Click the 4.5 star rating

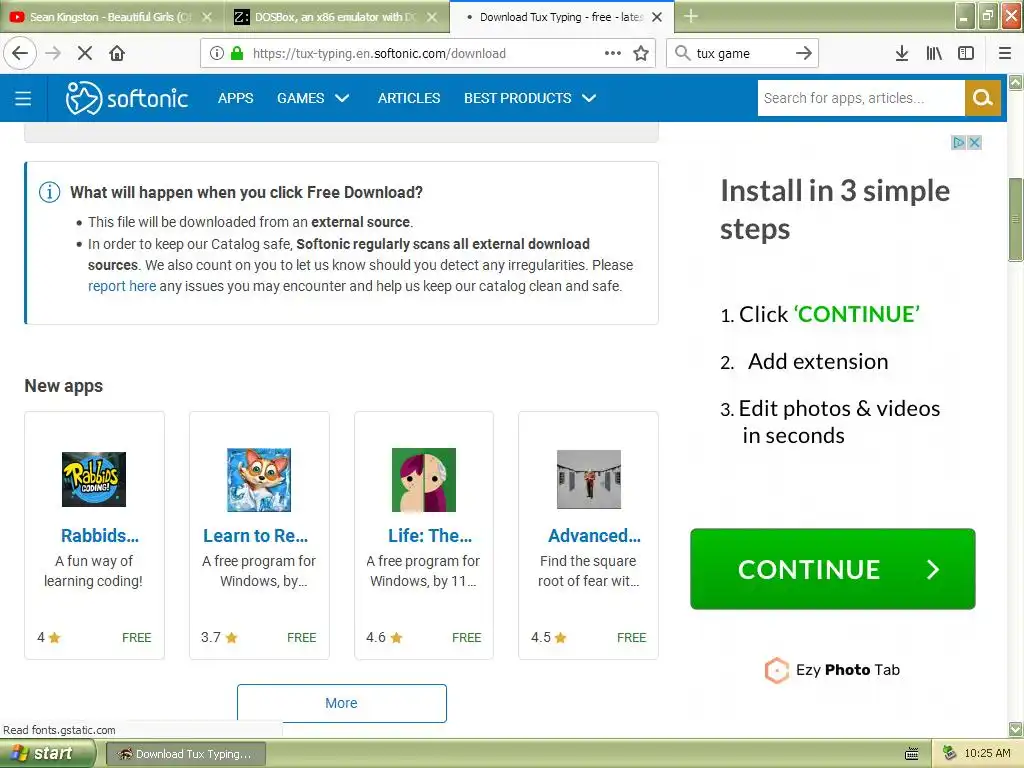point(549,637)
